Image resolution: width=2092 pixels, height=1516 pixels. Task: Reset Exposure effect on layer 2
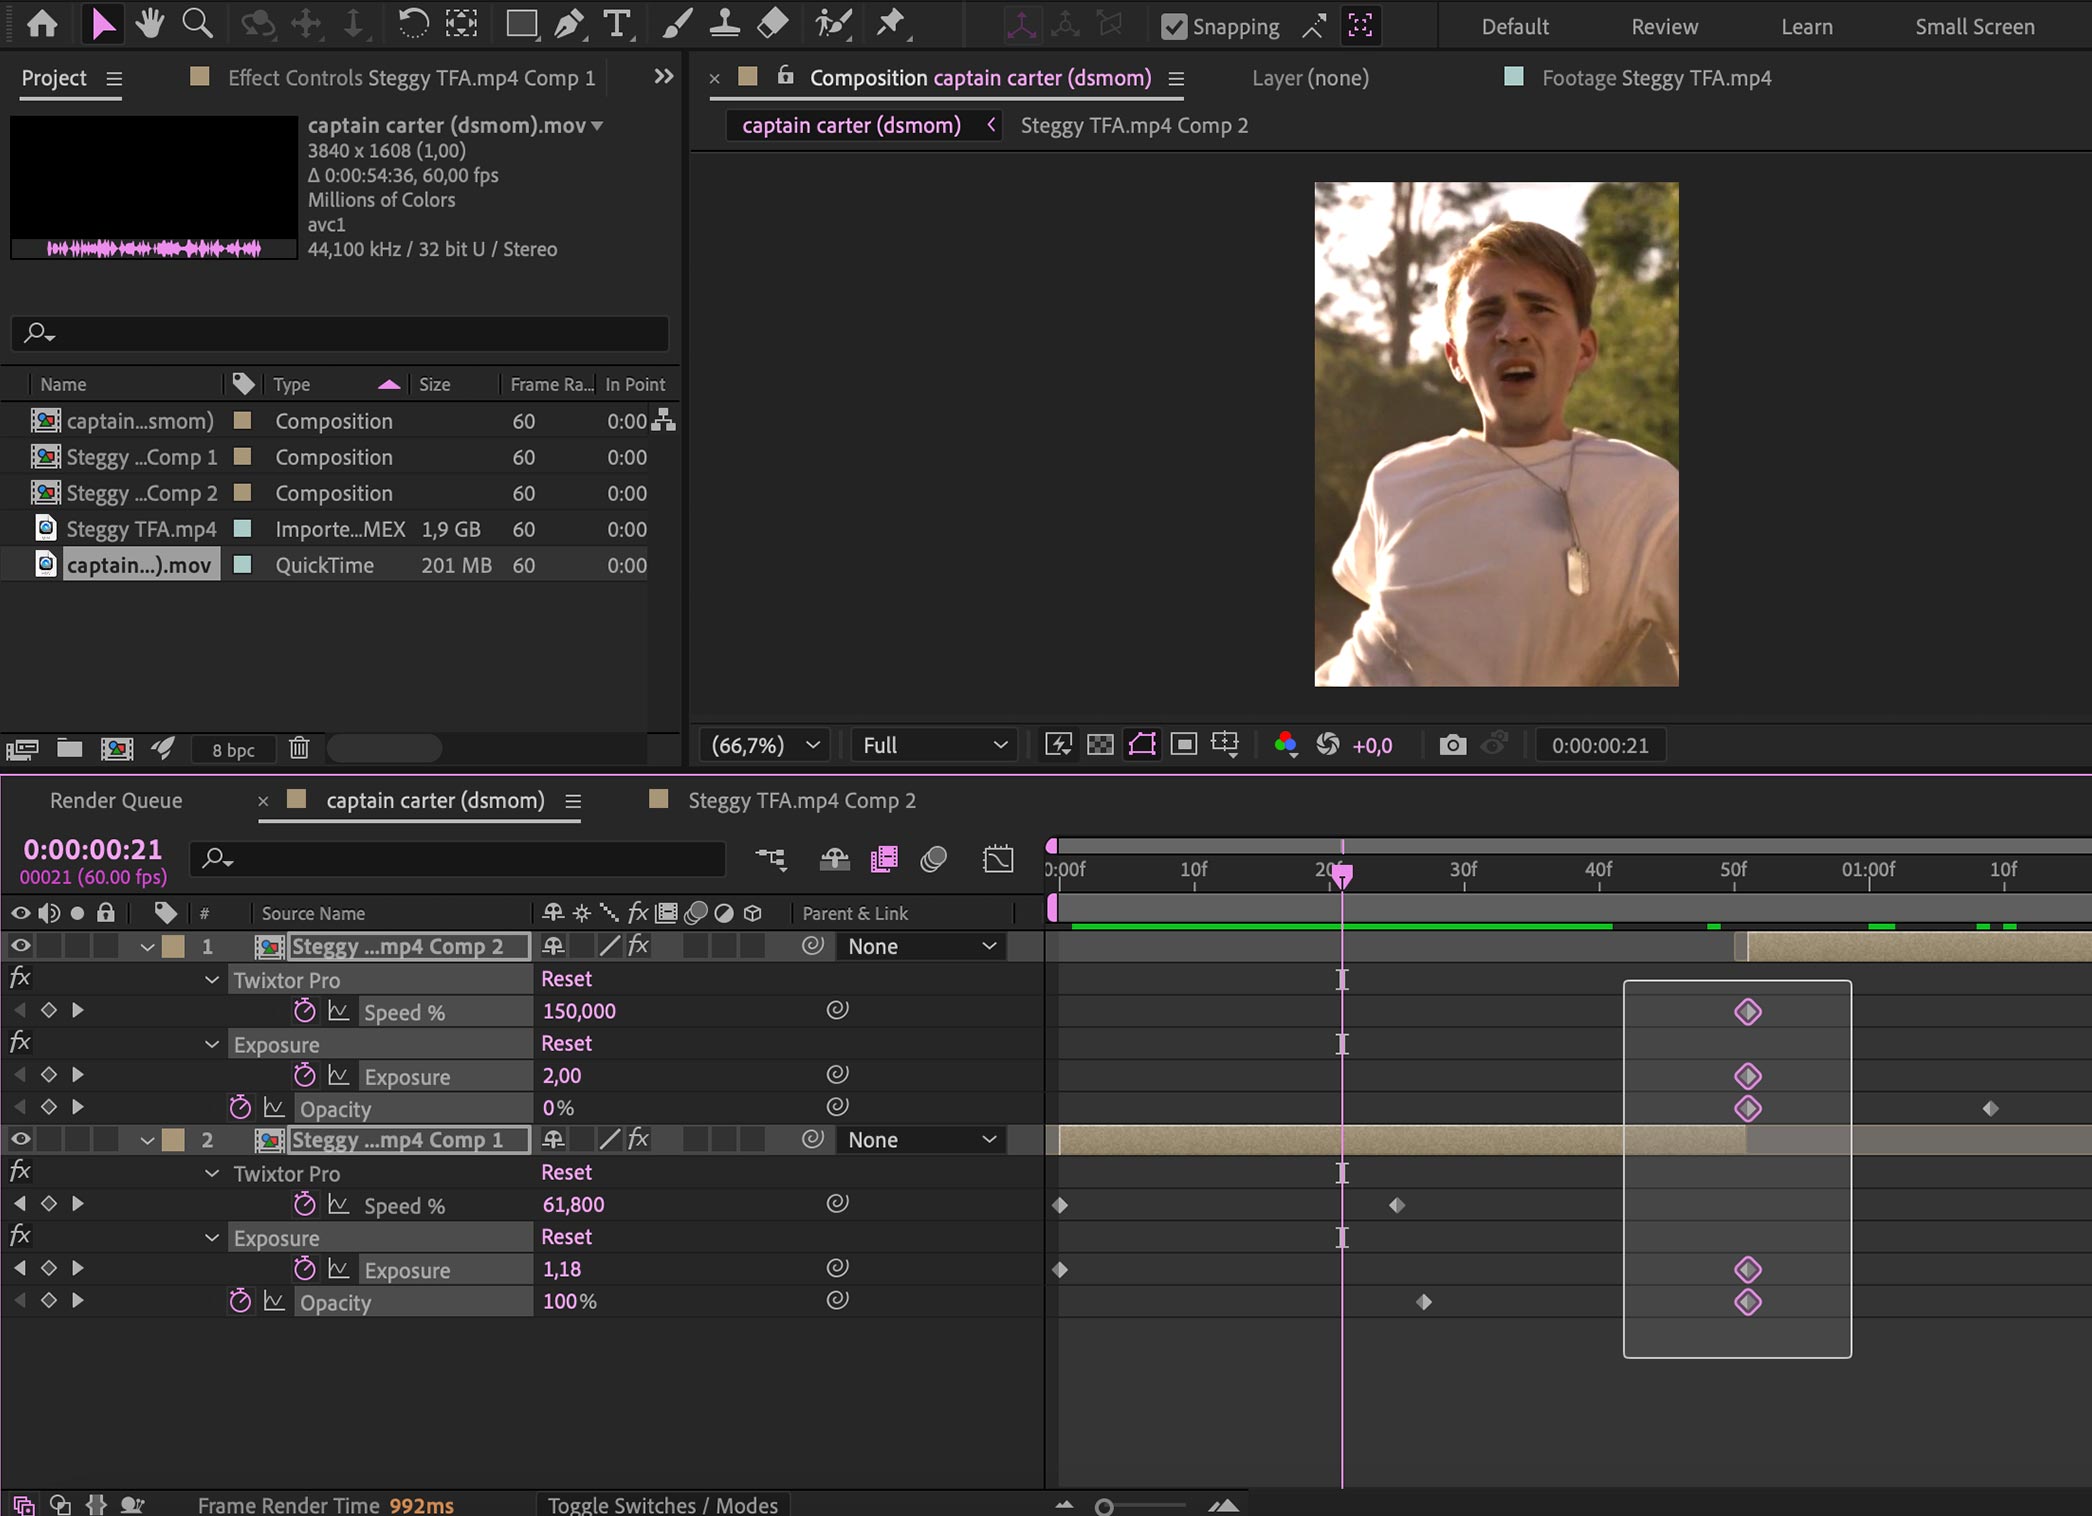click(566, 1236)
